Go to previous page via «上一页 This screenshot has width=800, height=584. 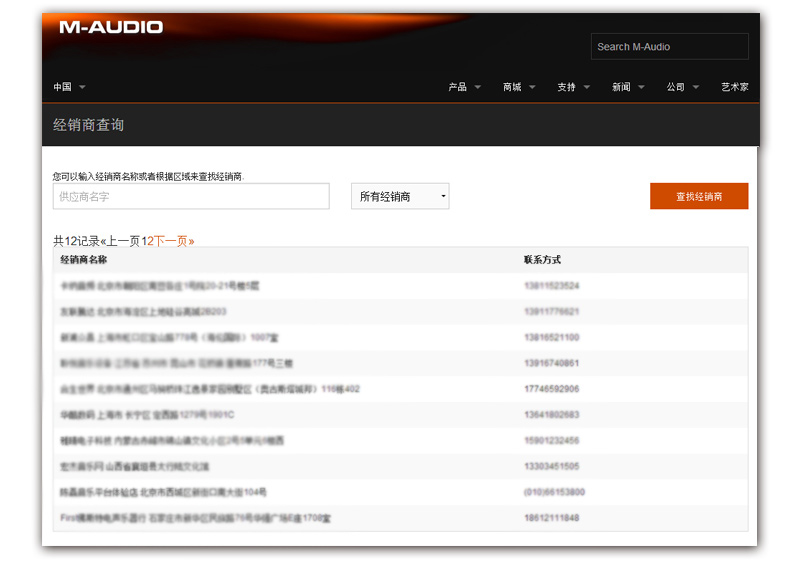120,241
